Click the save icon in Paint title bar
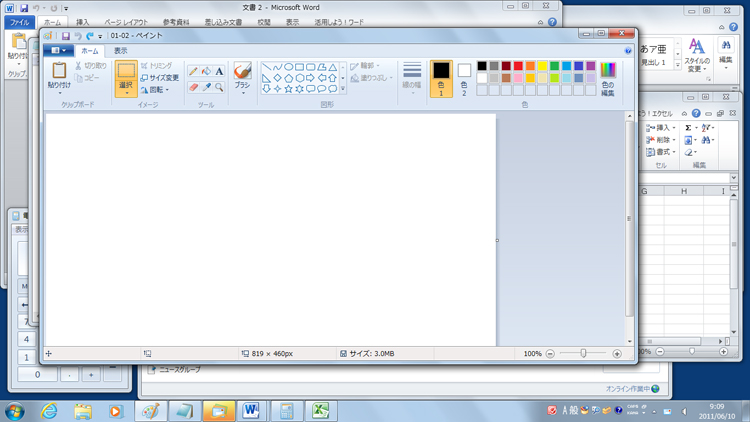This screenshot has width=750, height=422. [x=66, y=36]
